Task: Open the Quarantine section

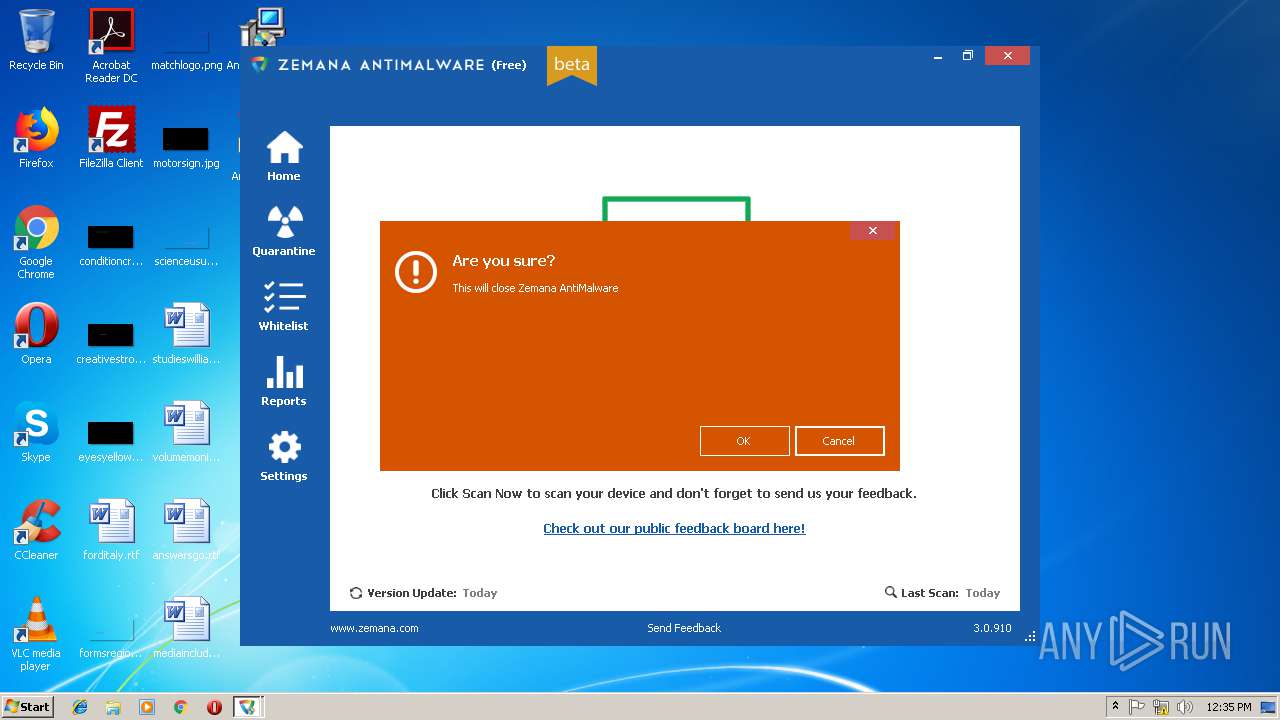Action: [x=284, y=231]
